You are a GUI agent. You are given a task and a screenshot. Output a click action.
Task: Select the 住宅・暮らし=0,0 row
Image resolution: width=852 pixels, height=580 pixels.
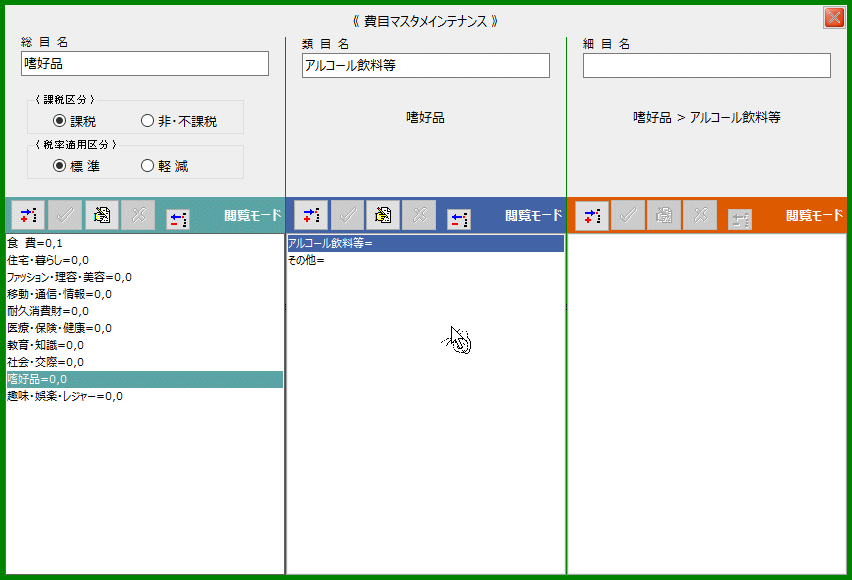coord(145,260)
